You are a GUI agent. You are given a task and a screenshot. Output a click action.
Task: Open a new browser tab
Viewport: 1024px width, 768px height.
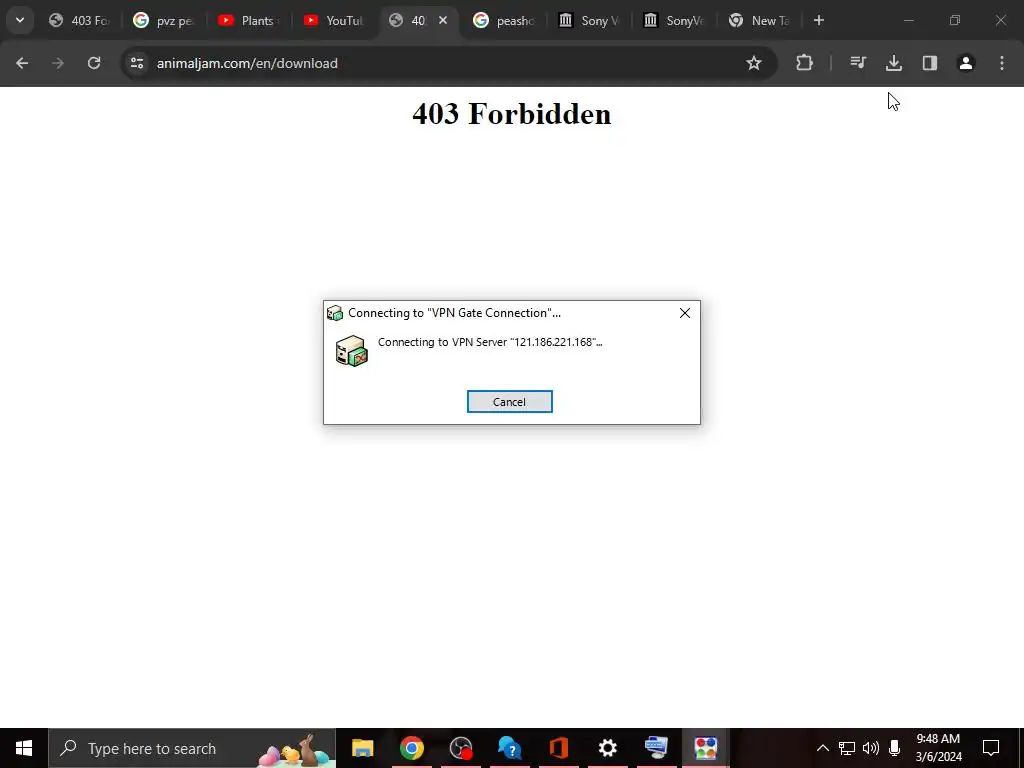(819, 20)
